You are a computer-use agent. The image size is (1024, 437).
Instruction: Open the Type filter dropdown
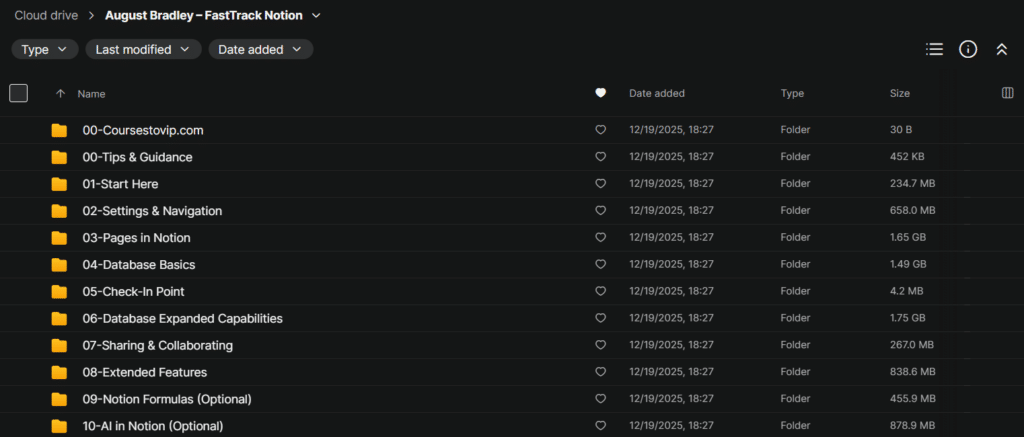(45, 49)
